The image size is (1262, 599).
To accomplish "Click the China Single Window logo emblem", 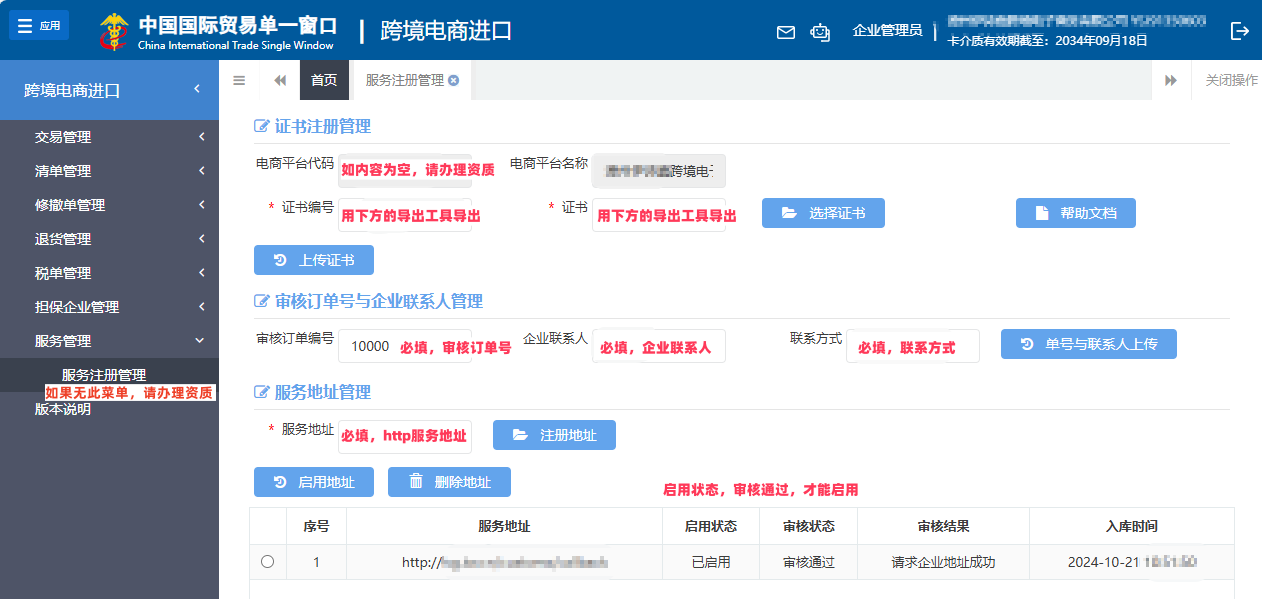I will [x=113, y=30].
